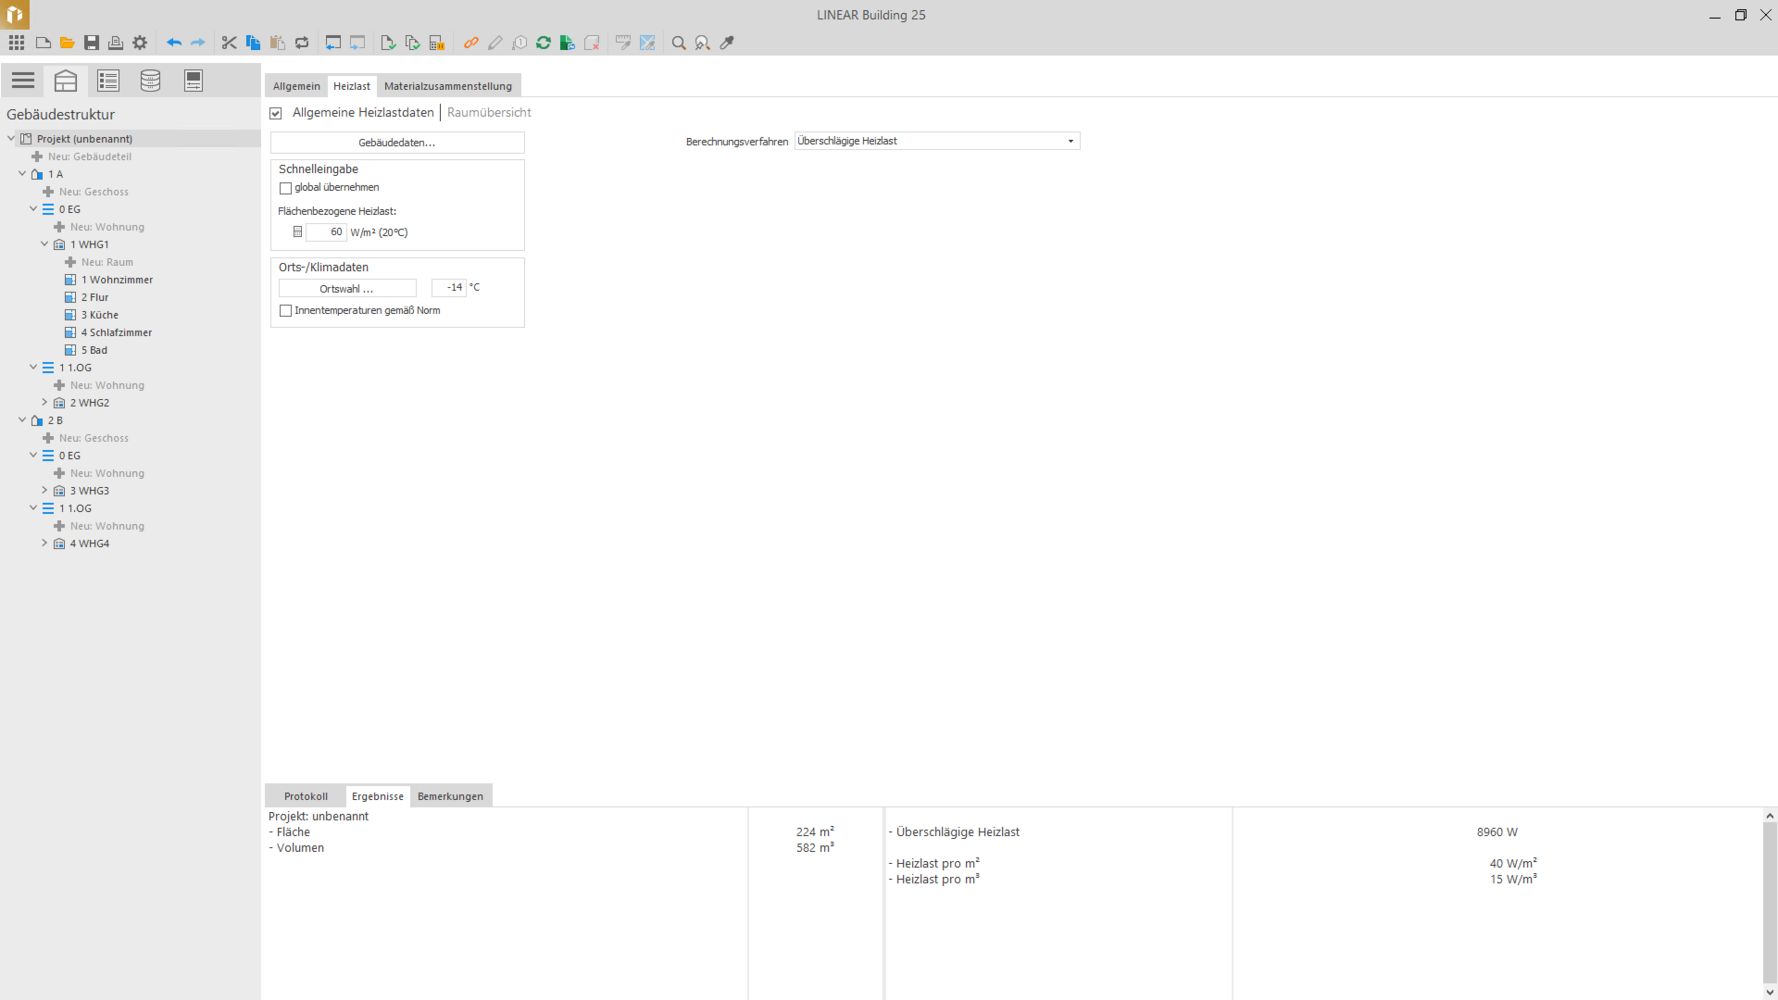The image size is (1778, 1000).
Task: Click the blue Undo arrow
Action: click(174, 43)
